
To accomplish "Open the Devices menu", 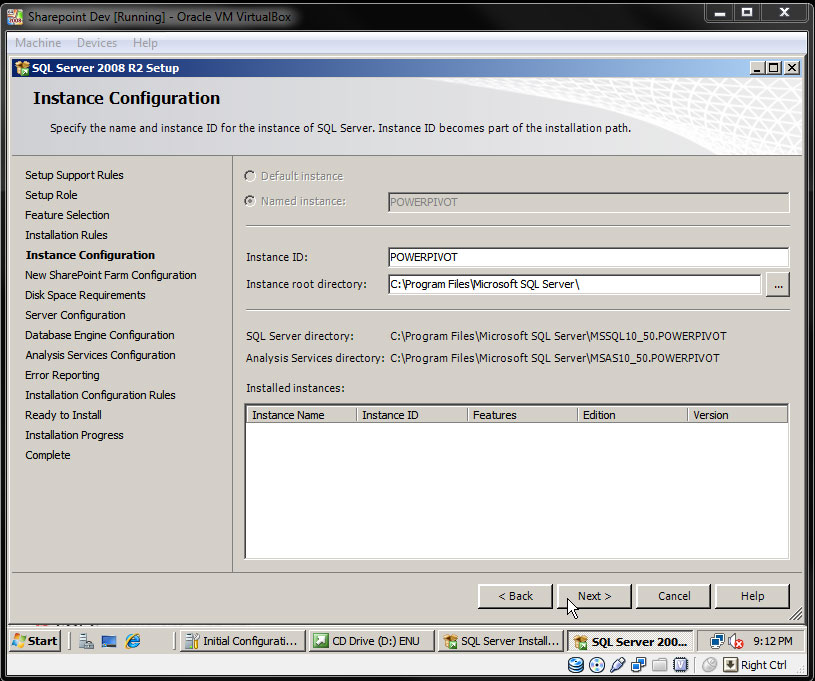I will click(97, 43).
